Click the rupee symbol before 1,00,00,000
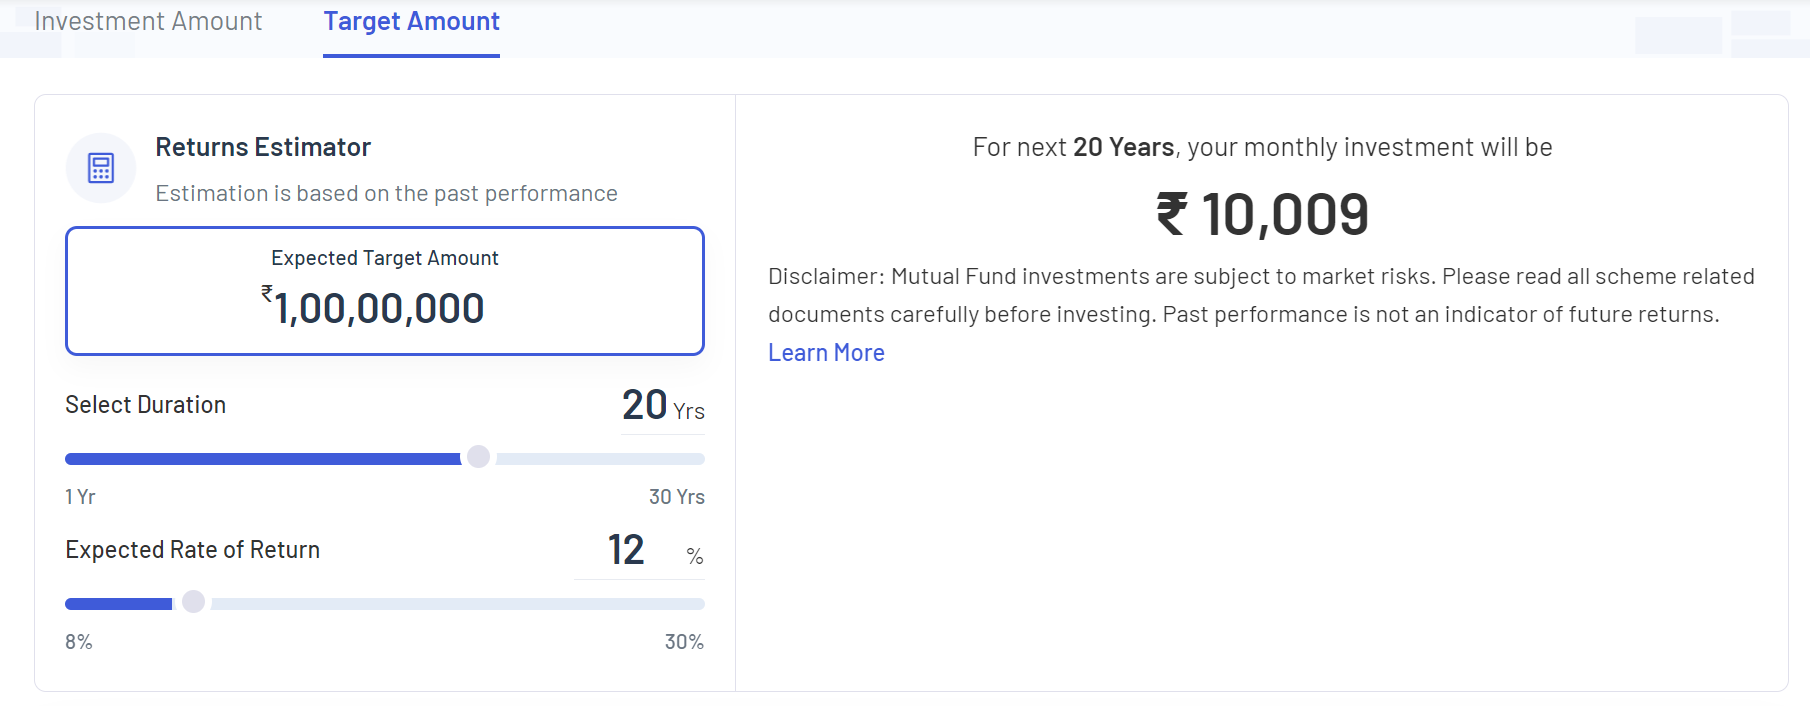Image resolution: width=1810 pixels, height=706 pixels. [267, 293]
